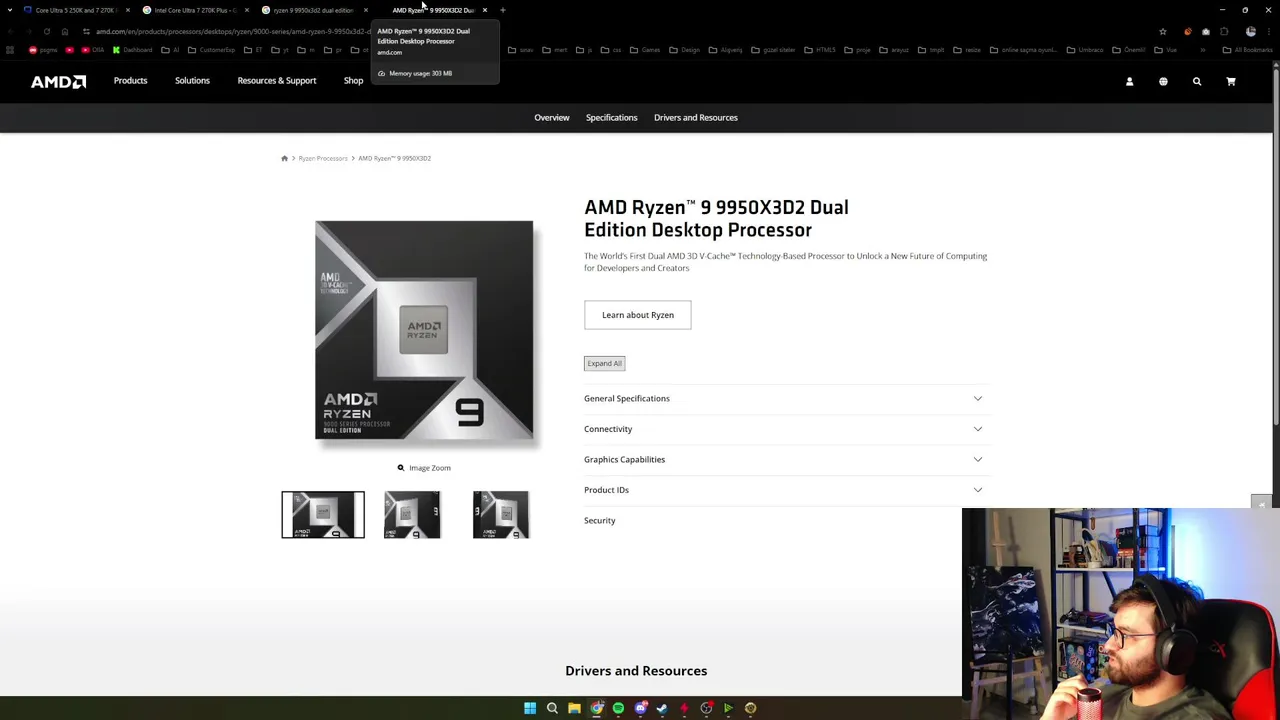This screenshot has width=1280, height=720.
Task: Click Expand All button
Action: (604, 363)
